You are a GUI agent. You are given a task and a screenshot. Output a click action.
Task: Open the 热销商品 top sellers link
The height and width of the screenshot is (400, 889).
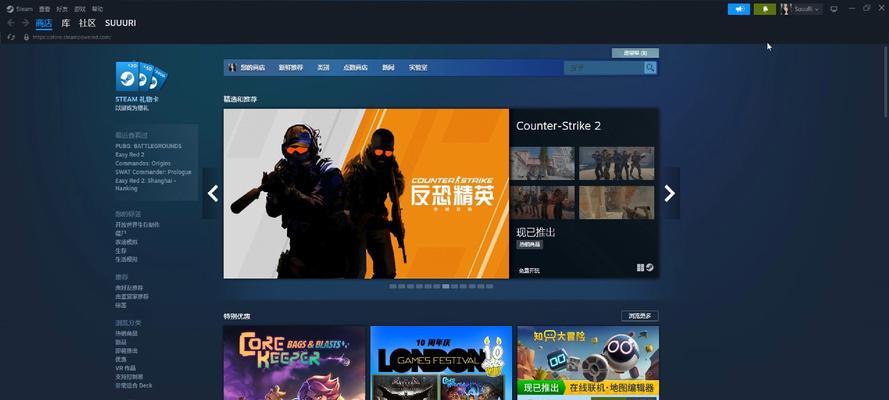click(x=126, y=334)
